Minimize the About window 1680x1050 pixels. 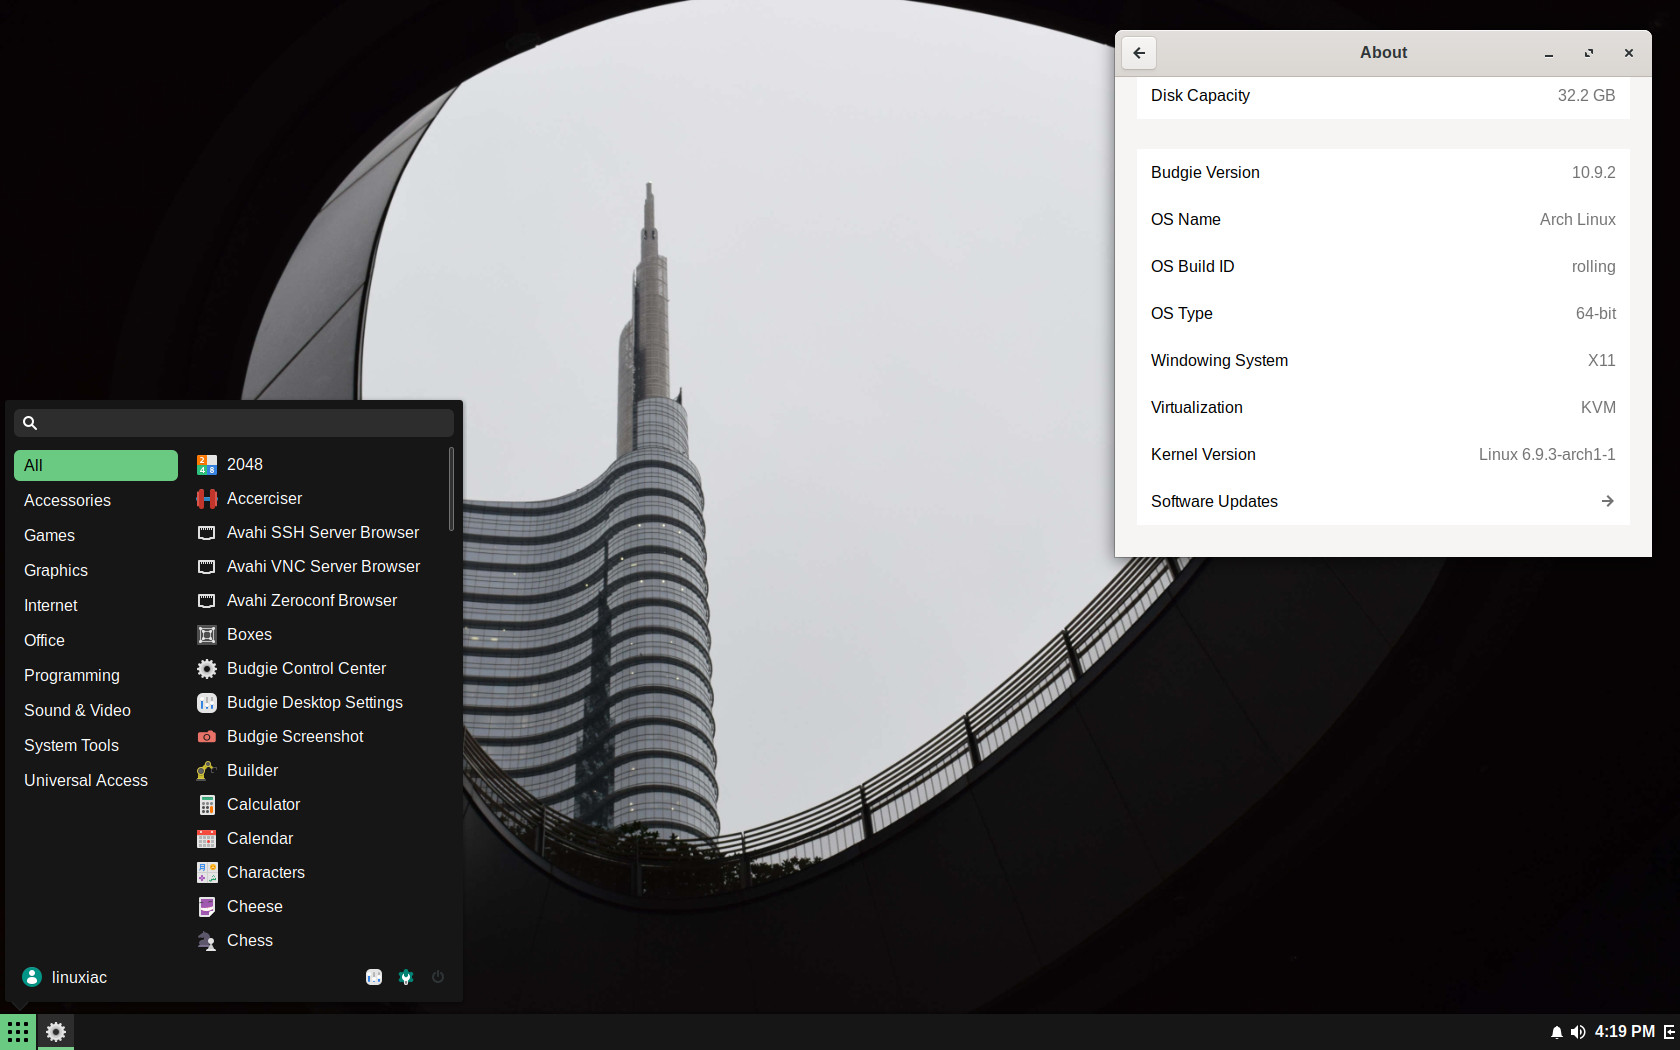(1549, 53)
